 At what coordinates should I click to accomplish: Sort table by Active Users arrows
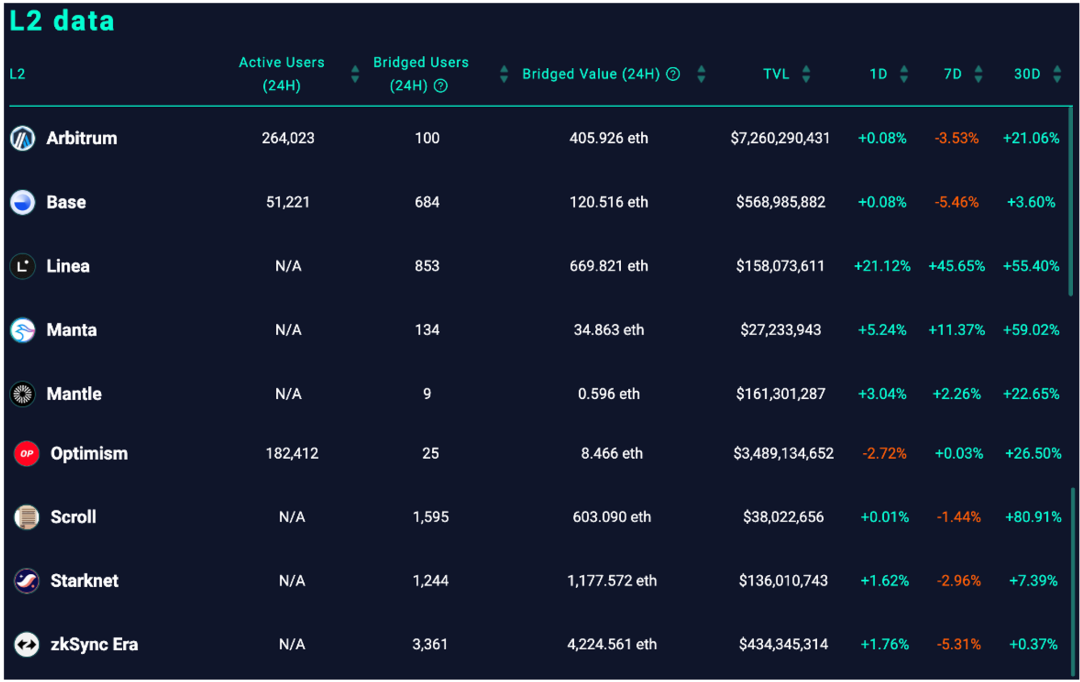click(355, 74)
